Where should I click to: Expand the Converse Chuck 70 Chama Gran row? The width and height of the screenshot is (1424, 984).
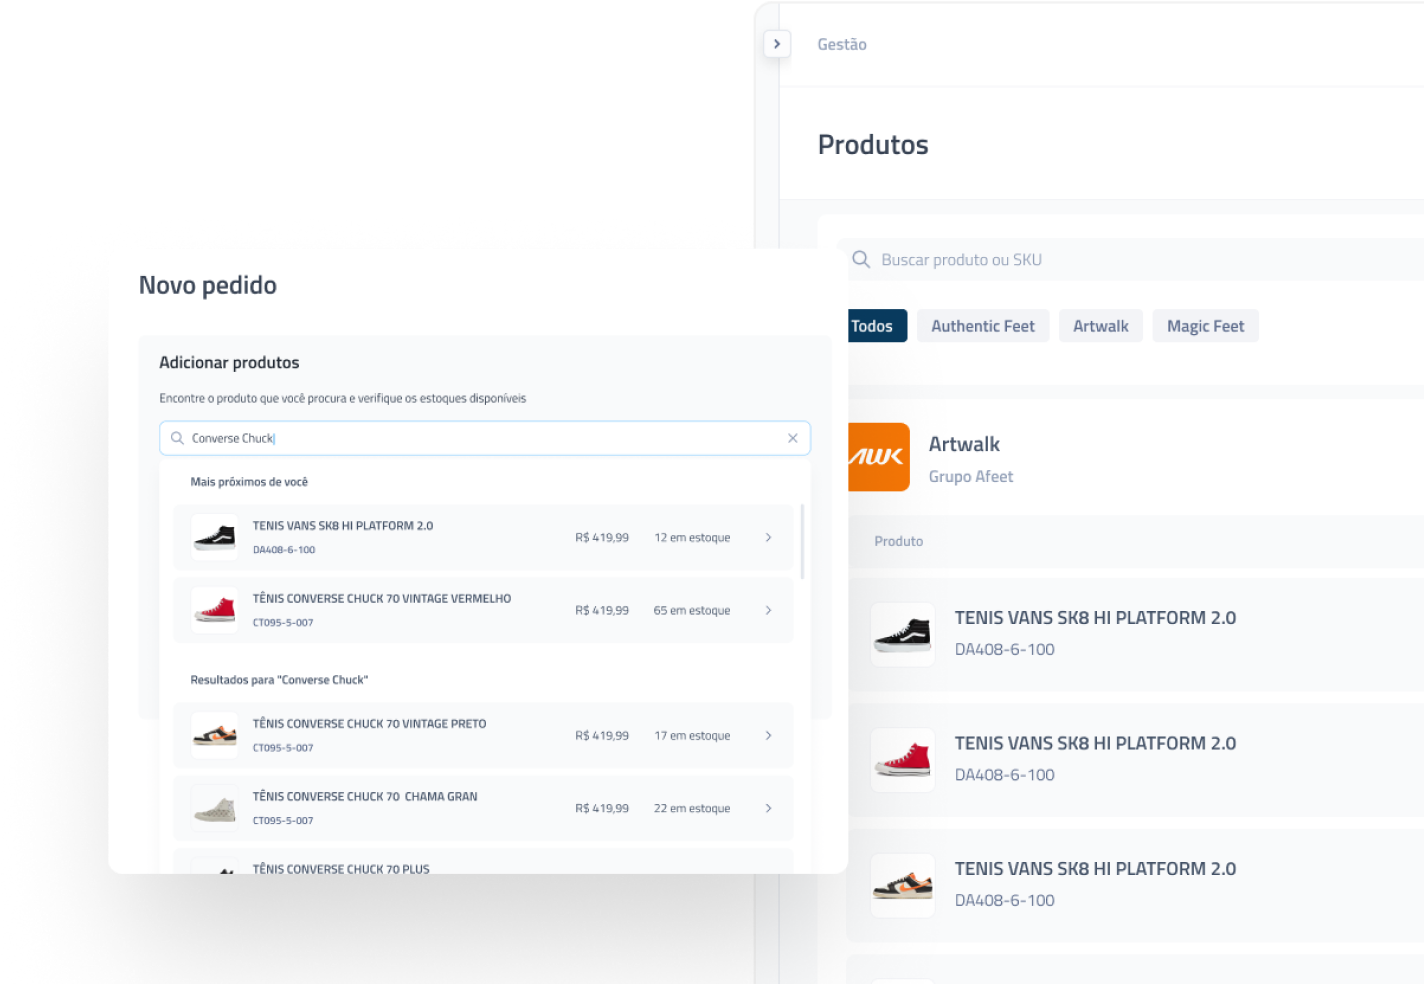click(768, 809)
